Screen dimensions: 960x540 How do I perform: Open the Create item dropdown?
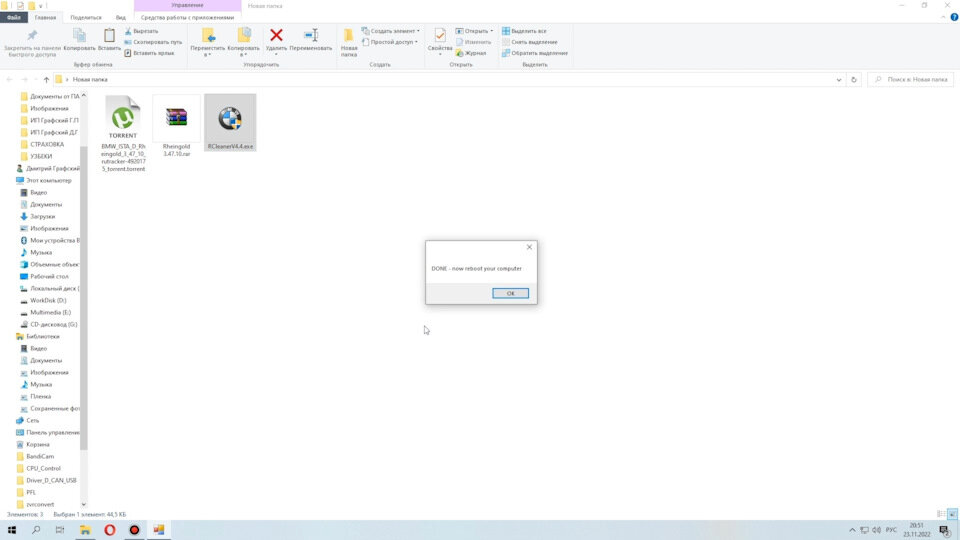(x=391, y=31)
